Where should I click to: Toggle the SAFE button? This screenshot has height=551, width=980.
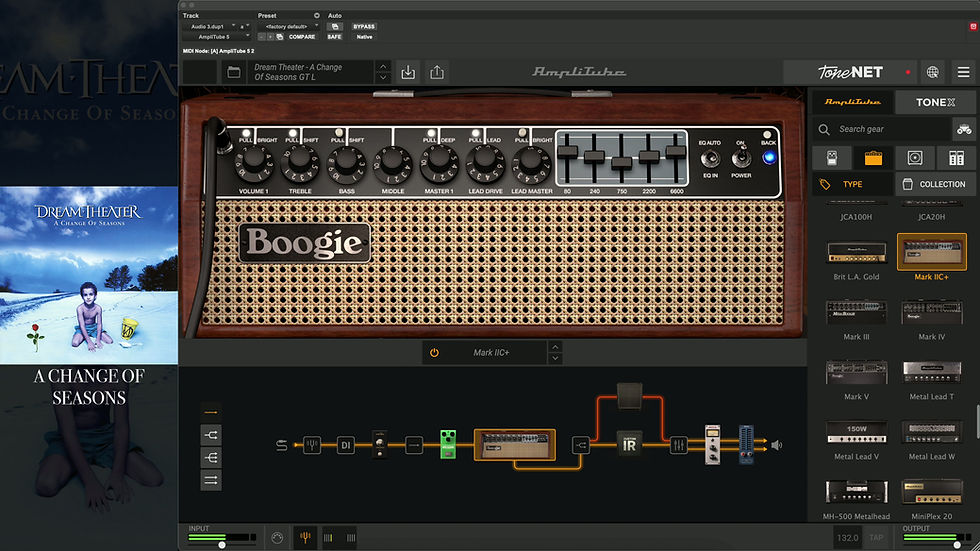pyautogui.click(x=334, y=37)
